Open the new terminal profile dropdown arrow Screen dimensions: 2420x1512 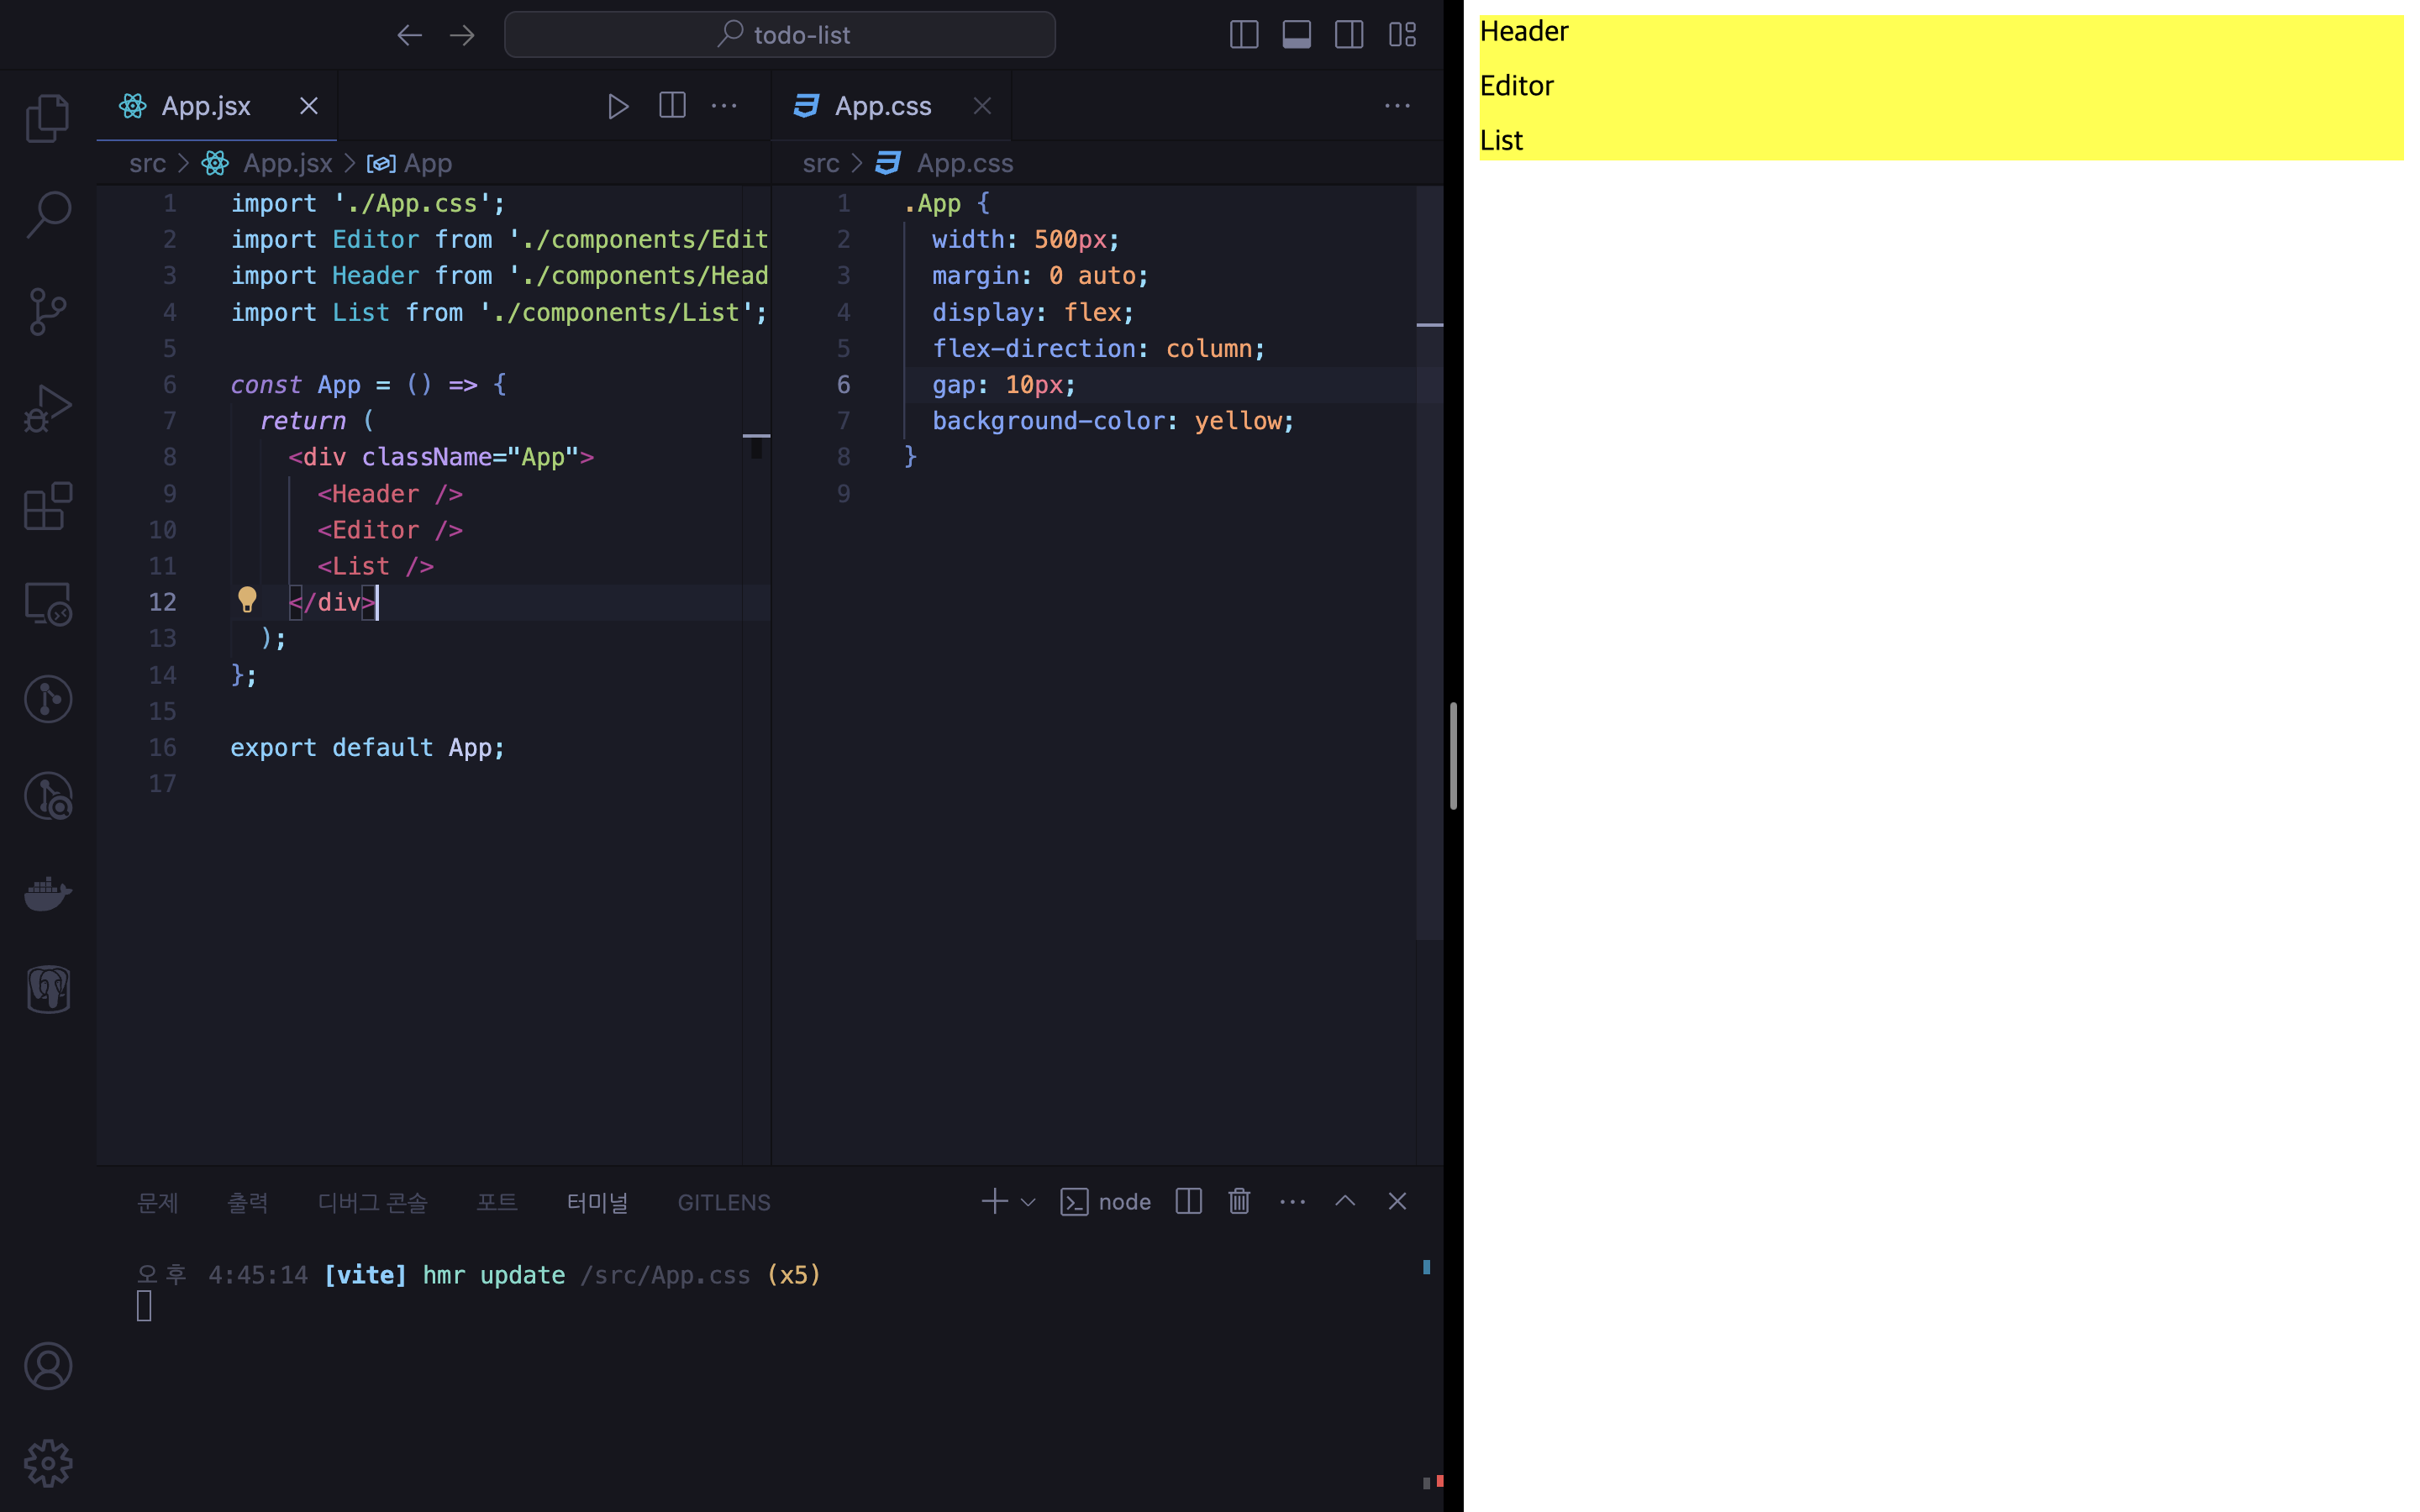click(x=1028, y=1202)
